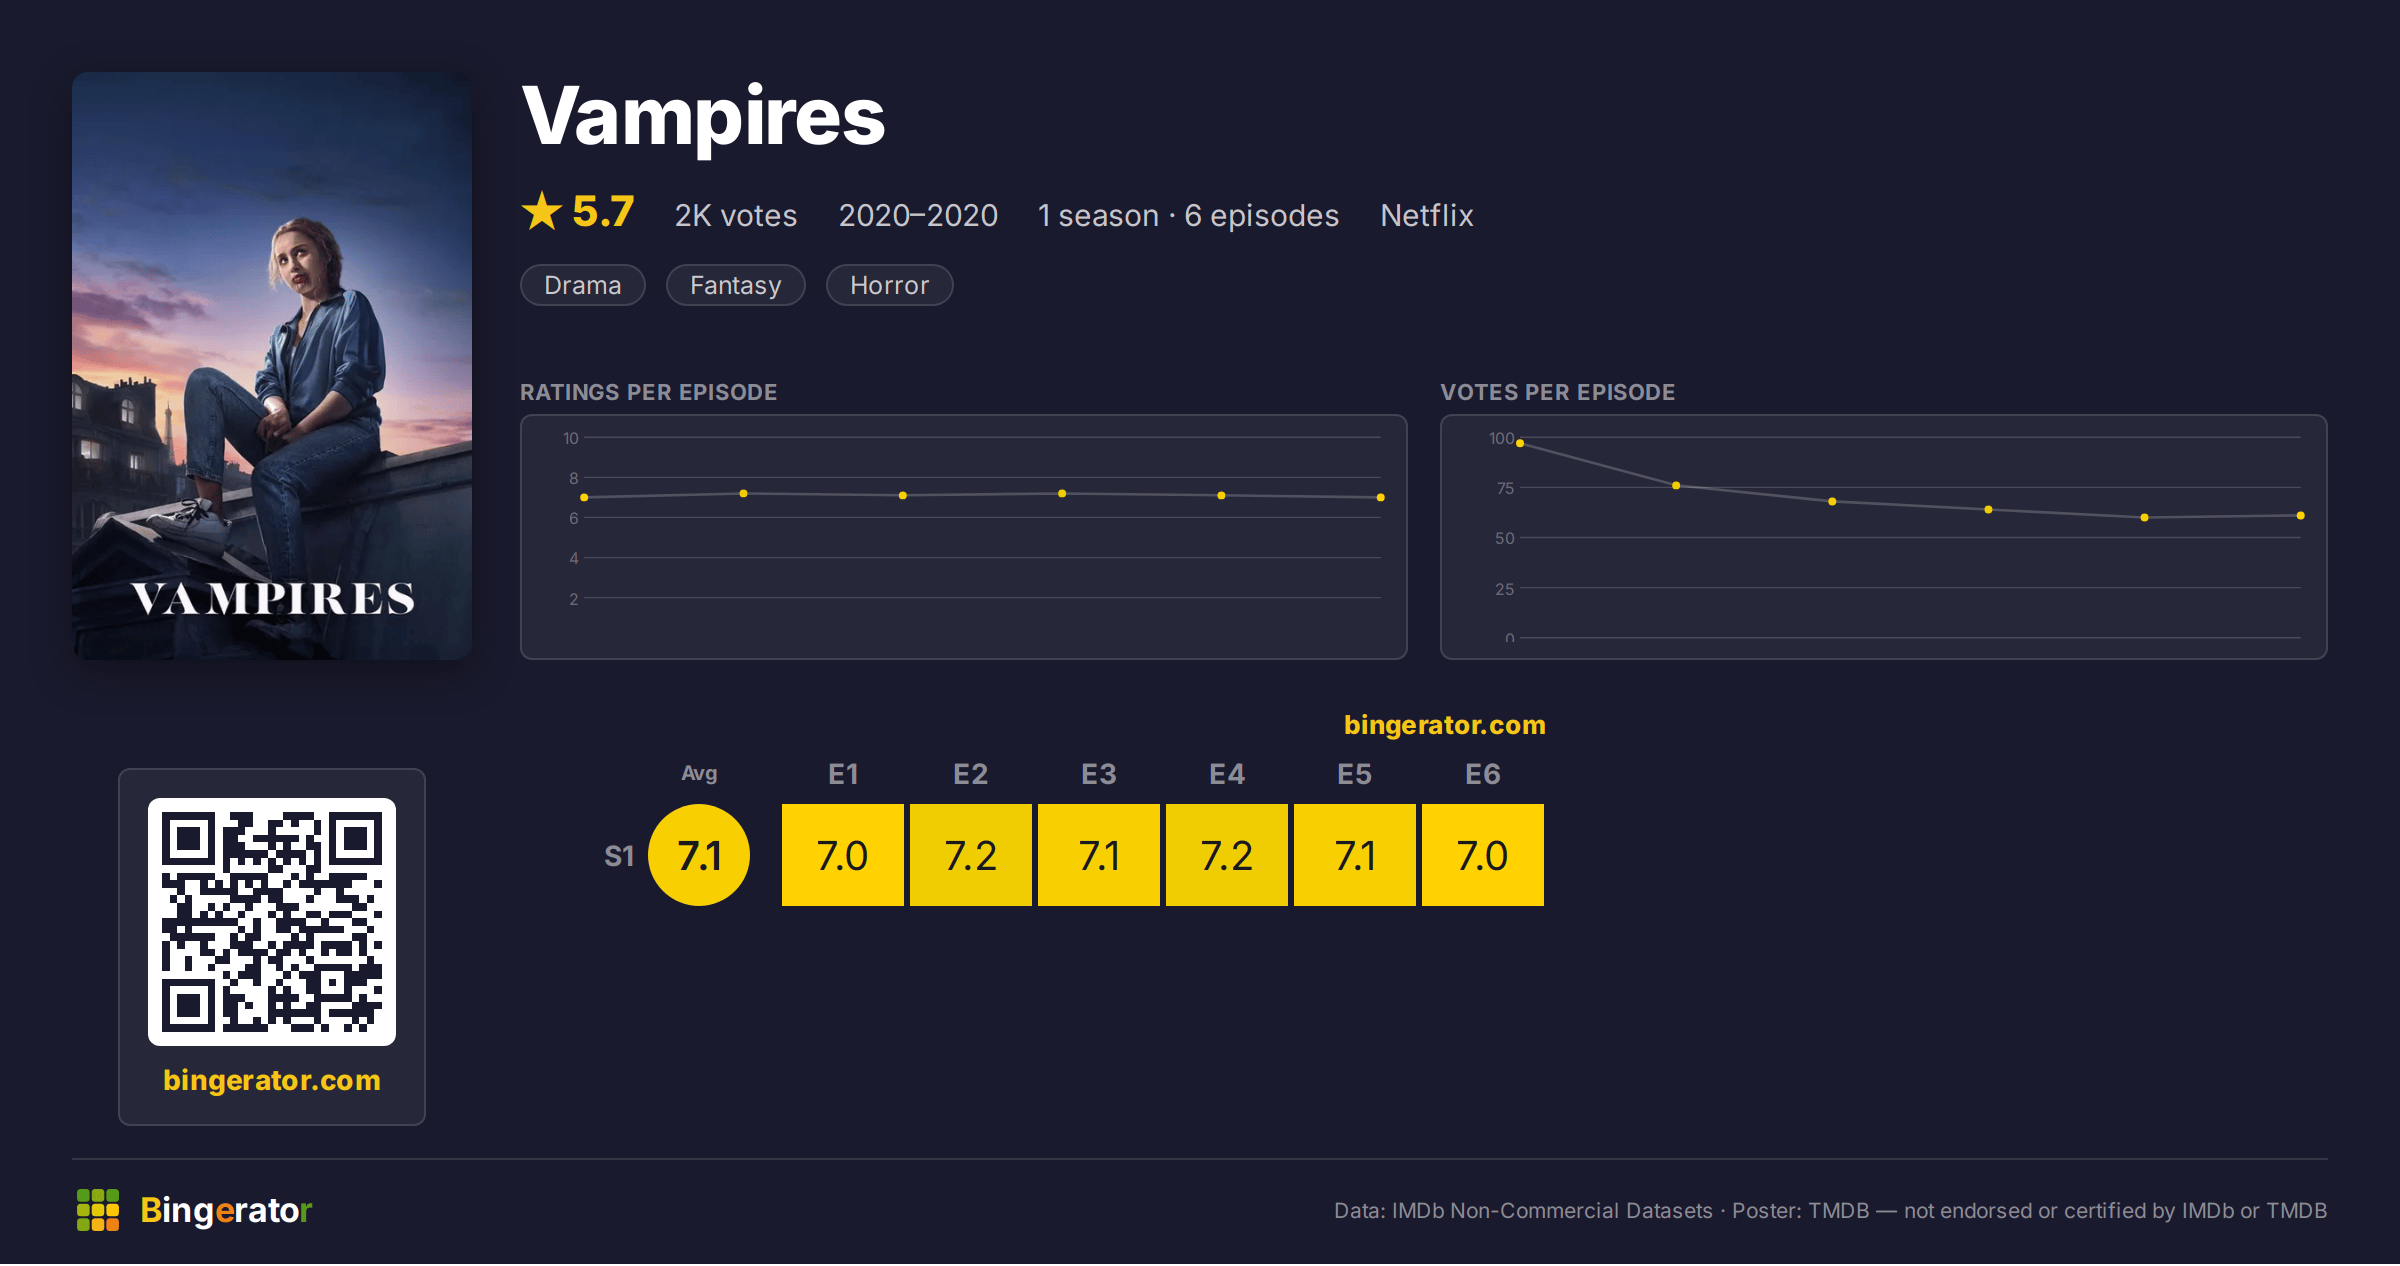This screenshot has width=2400, height=1266.
Task: Select the Horror genre tag
Action: click(890, 285)
